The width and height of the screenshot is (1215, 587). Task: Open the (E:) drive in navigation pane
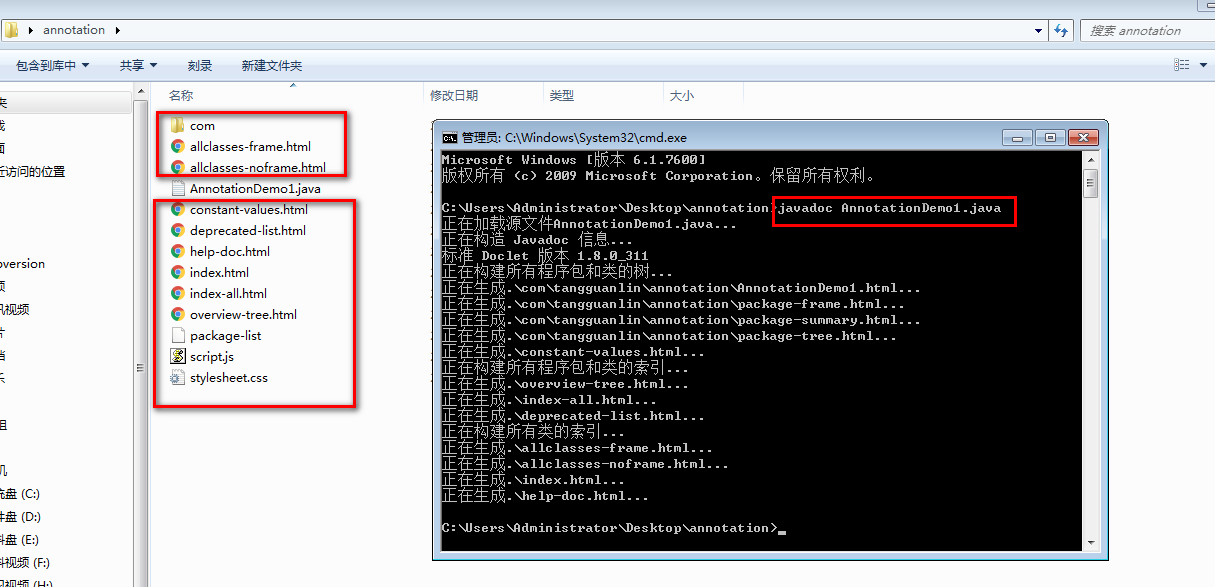(19, 539)
